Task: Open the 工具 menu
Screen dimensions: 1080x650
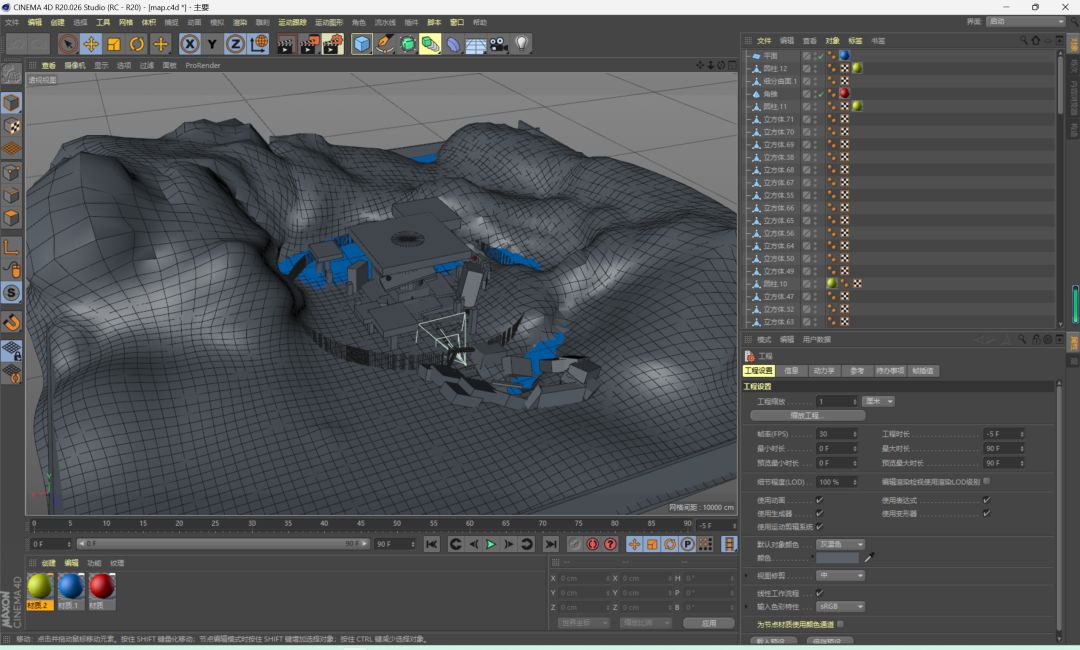Action: click(x=103, y=22)
